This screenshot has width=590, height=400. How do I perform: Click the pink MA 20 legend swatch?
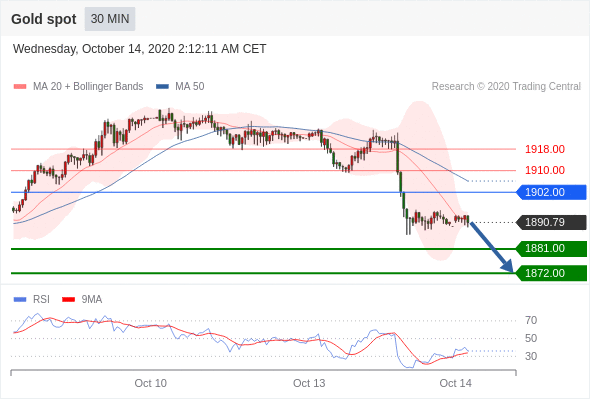(20, 87)
